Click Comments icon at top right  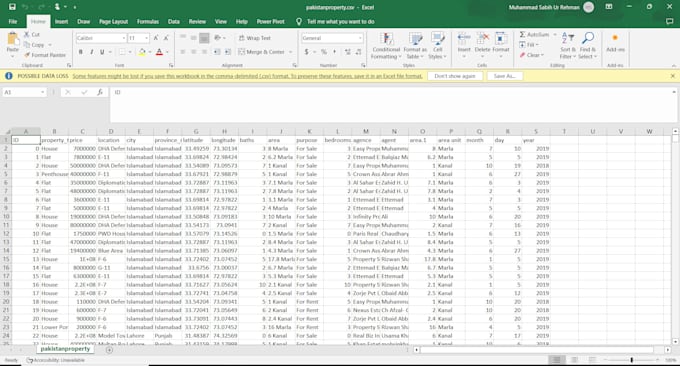click(x=670, y=21)
